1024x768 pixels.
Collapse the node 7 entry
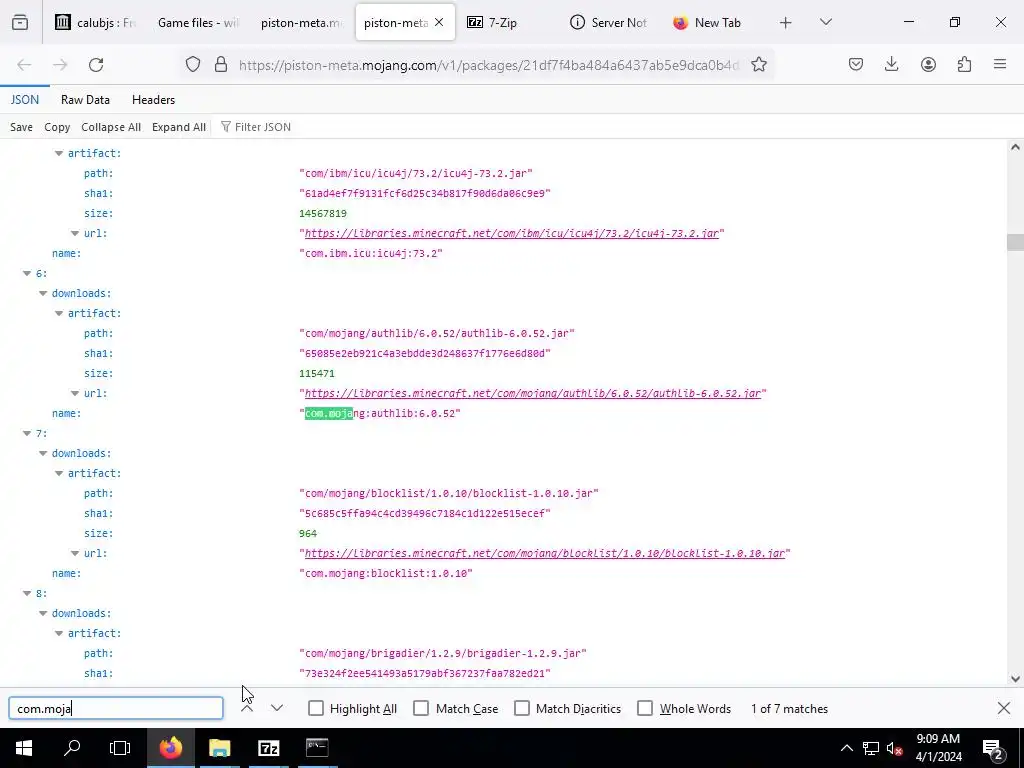tap(27, 434)
